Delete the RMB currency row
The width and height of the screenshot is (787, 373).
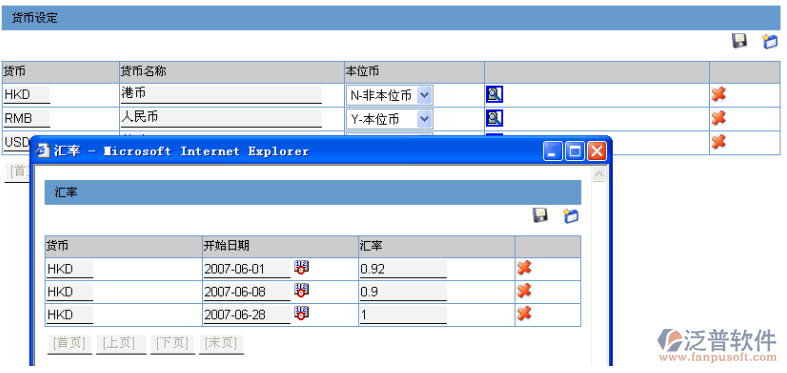coord(719,118)
